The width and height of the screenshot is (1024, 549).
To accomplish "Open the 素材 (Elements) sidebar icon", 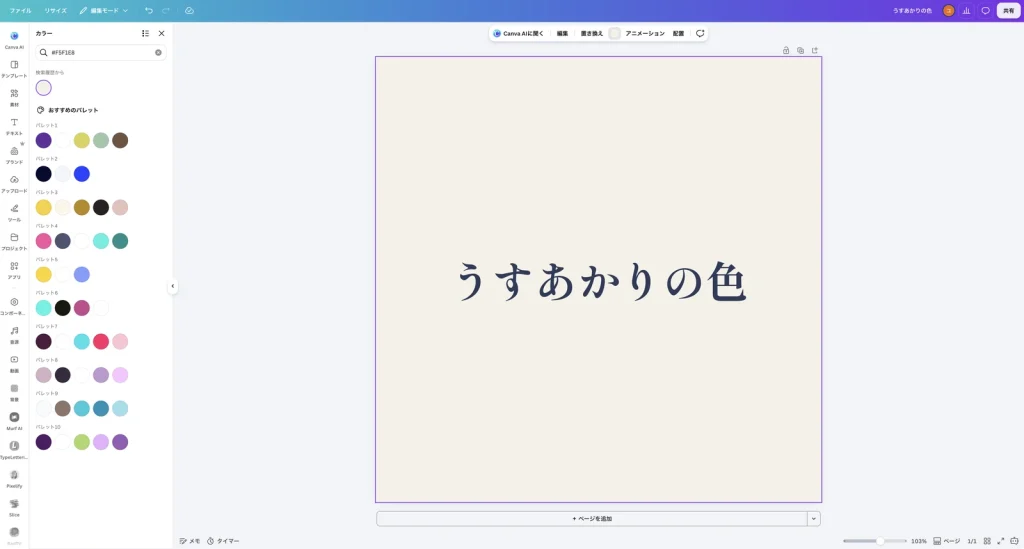I will pos(14,97).
